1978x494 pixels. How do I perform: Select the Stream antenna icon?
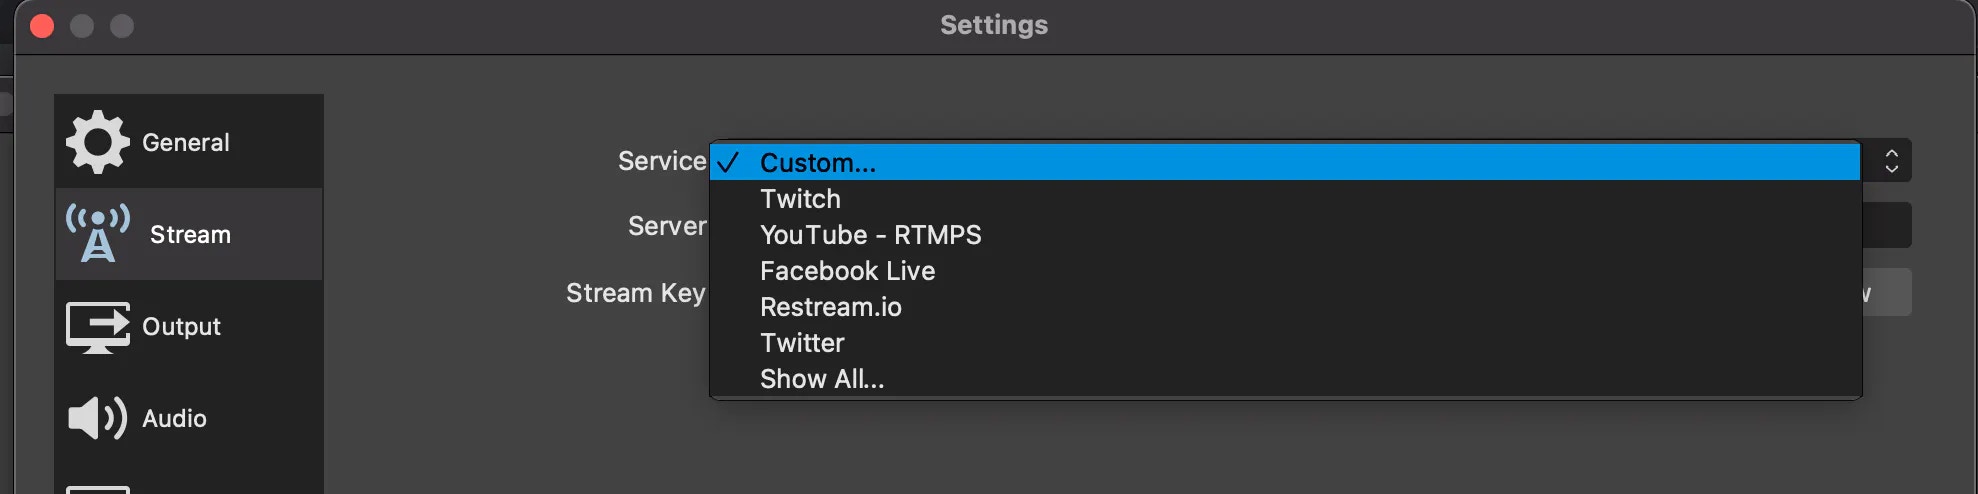pos(97,233)
